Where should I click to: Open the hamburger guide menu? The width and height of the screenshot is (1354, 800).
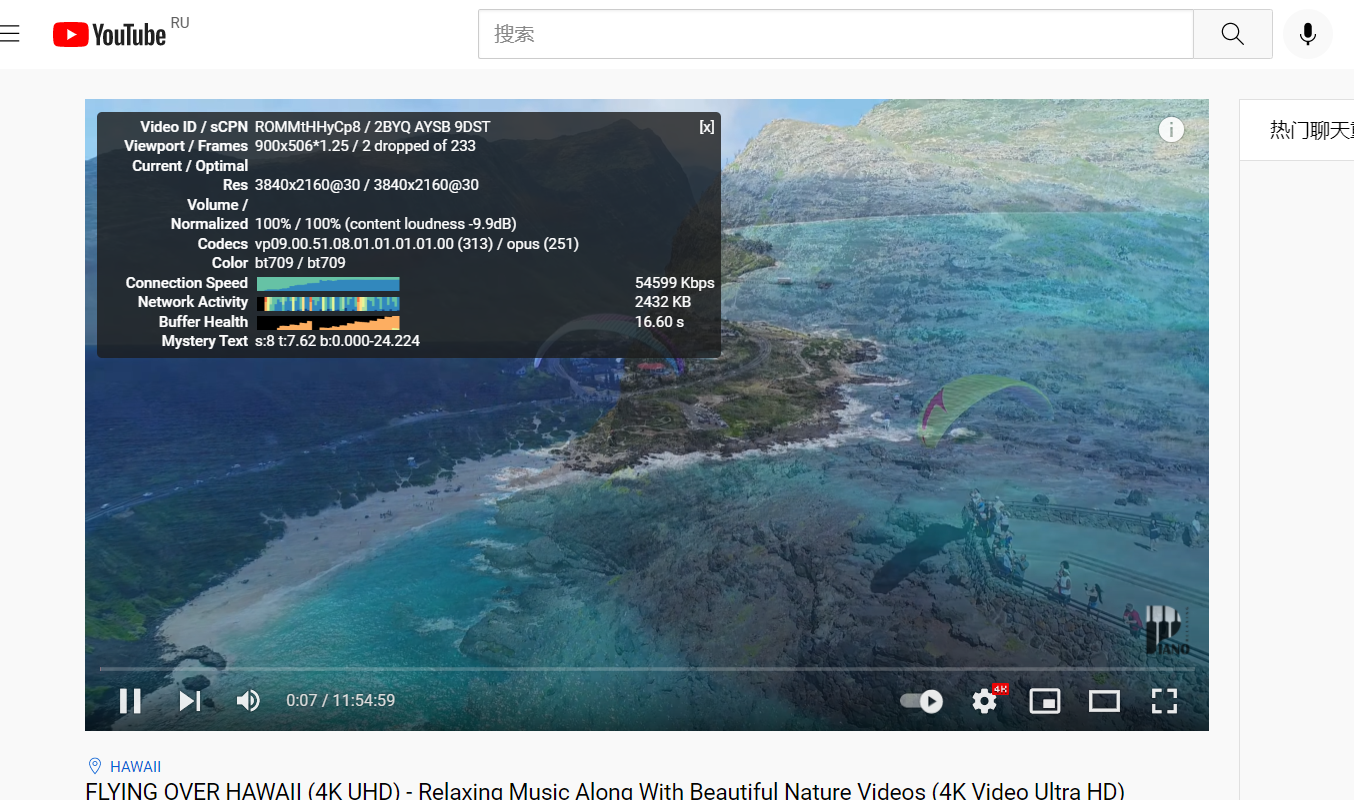point(10,34)
